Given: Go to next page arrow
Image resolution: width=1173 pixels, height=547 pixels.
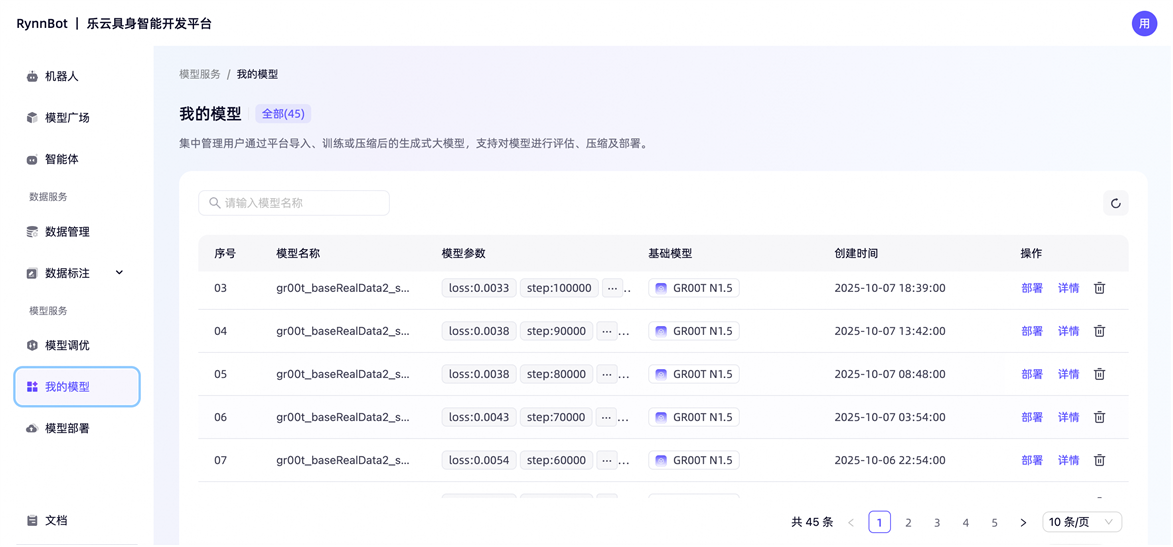Looking at the screenshot, I should click(1023, 522).
